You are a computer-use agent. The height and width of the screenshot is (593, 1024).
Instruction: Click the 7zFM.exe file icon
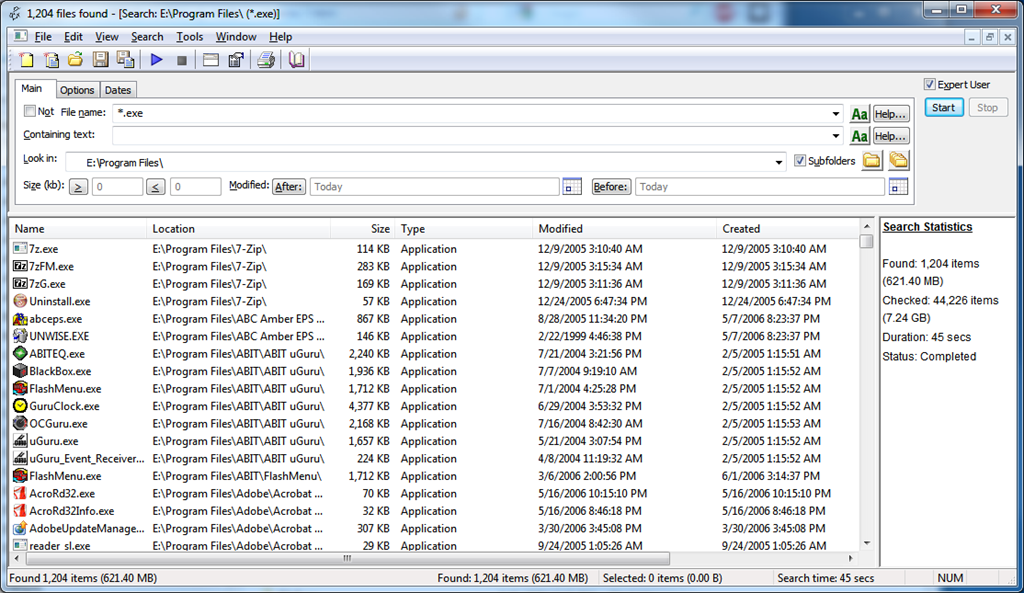click(x=20, y=266)
